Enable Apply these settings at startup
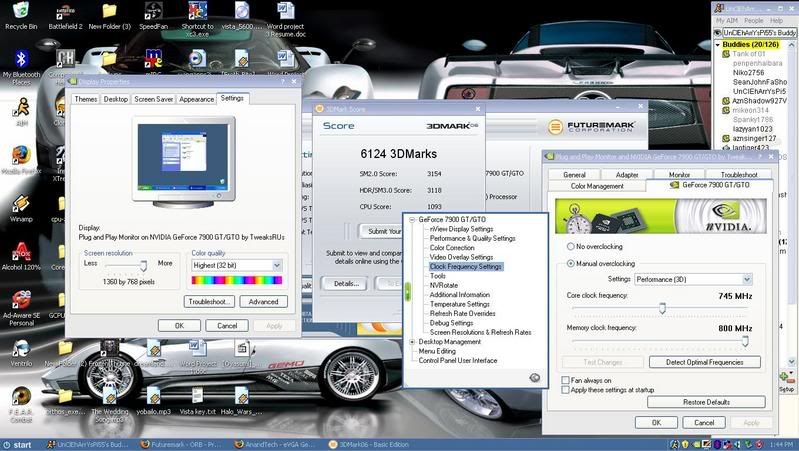The height and width of the screenshot is (451, 799). click(565, 390)
